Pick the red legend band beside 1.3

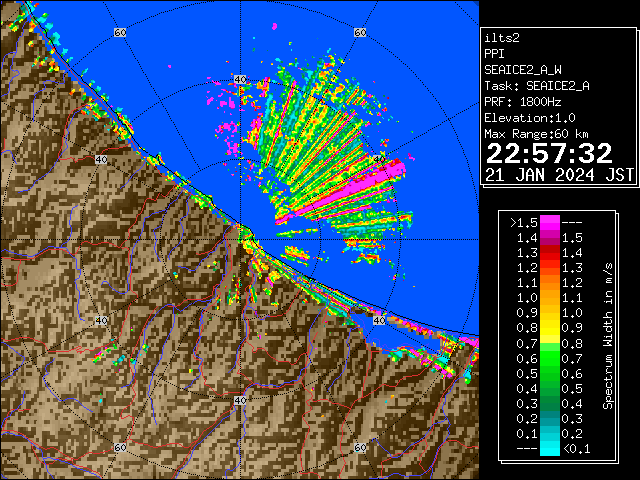pyautogui.click(x=550, y=253)
